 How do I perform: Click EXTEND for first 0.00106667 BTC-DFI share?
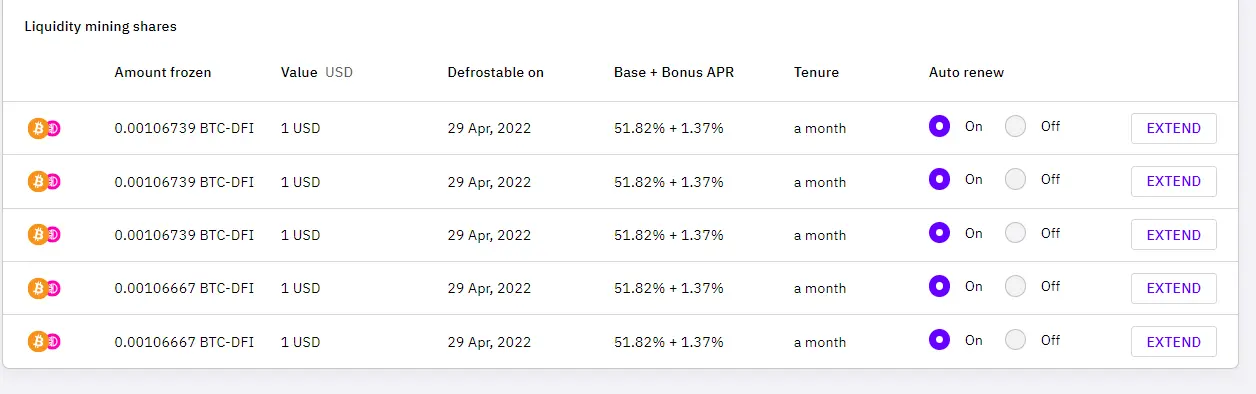pos(1173,288)
